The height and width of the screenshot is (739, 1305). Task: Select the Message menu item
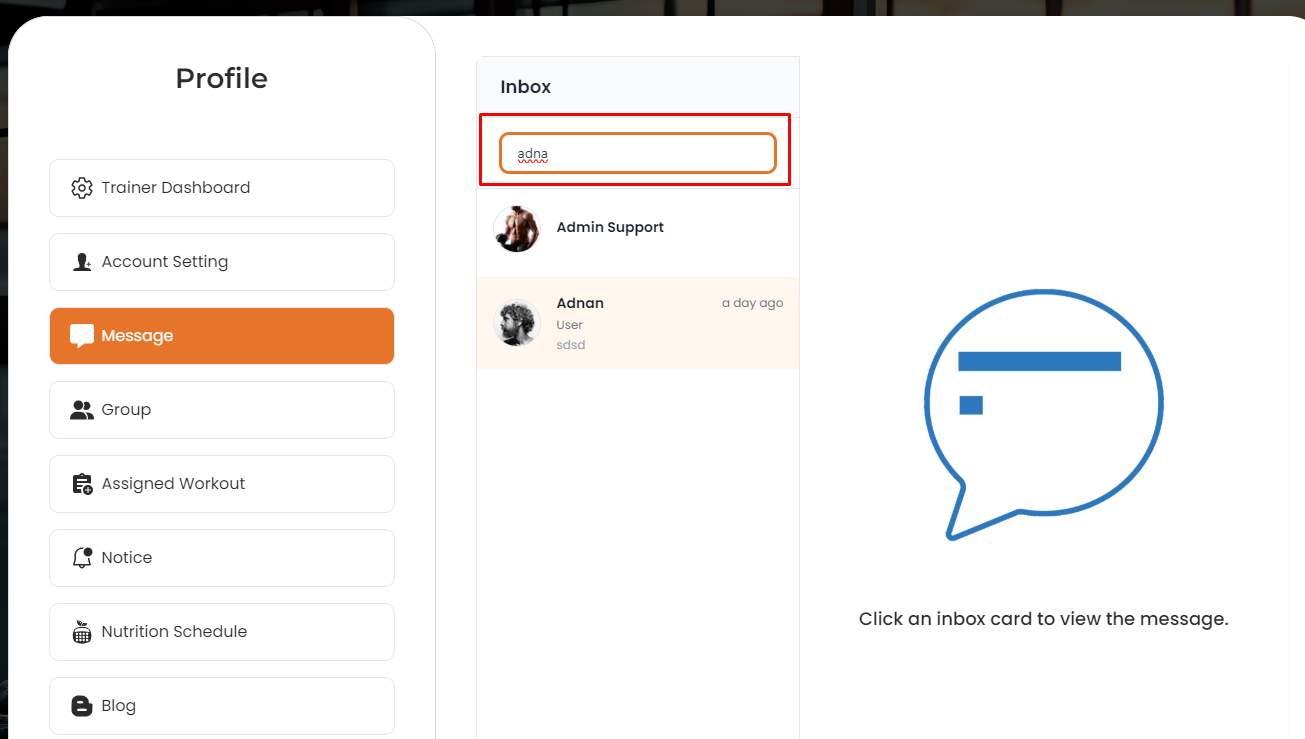(221, 336)
